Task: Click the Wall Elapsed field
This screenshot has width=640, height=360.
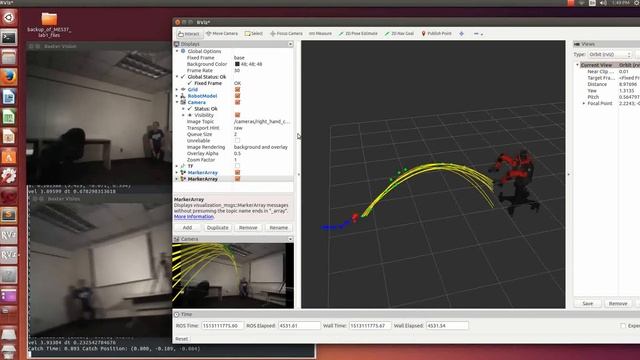Action: 447,326
